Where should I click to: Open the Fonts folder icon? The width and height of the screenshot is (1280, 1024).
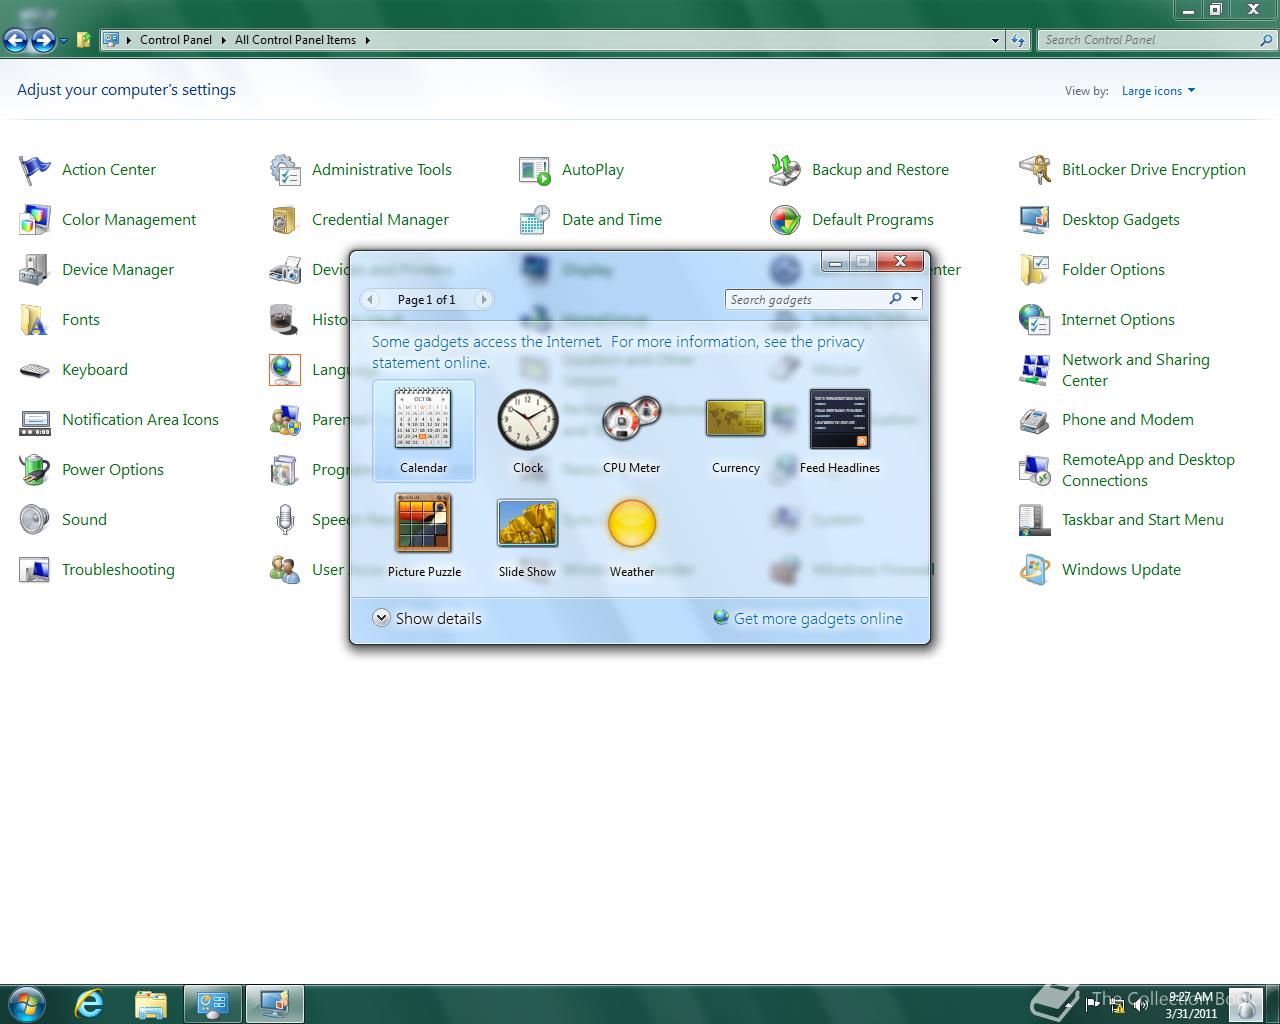point(34,320)
